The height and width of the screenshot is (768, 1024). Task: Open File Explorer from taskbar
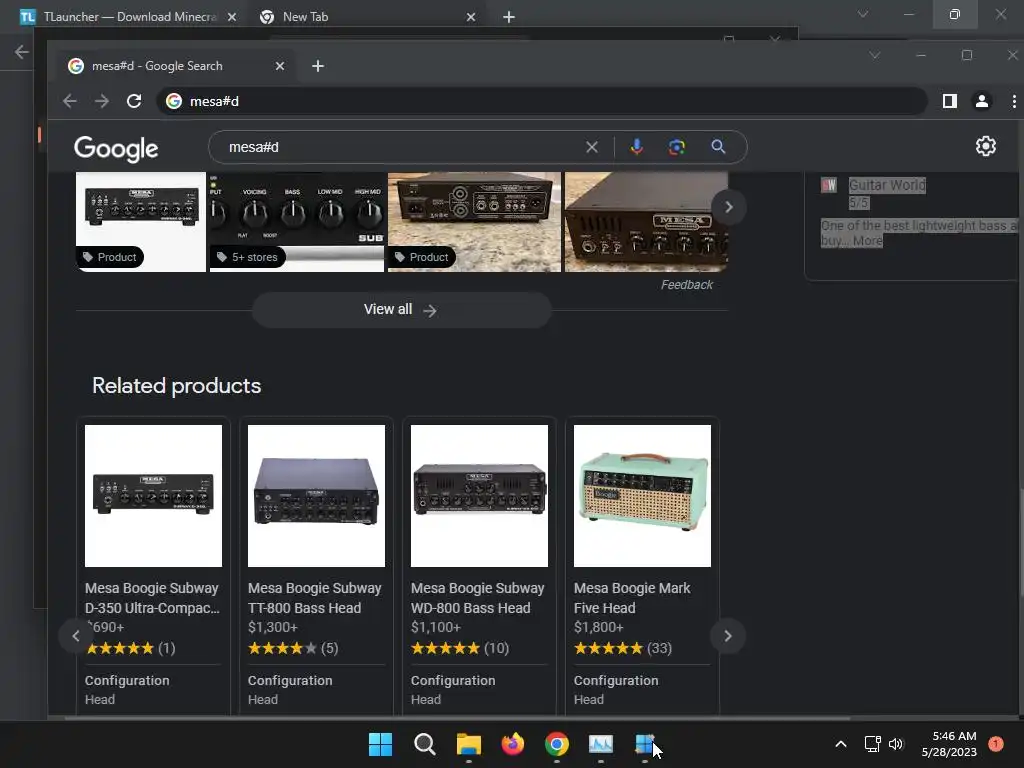[468, 744]
